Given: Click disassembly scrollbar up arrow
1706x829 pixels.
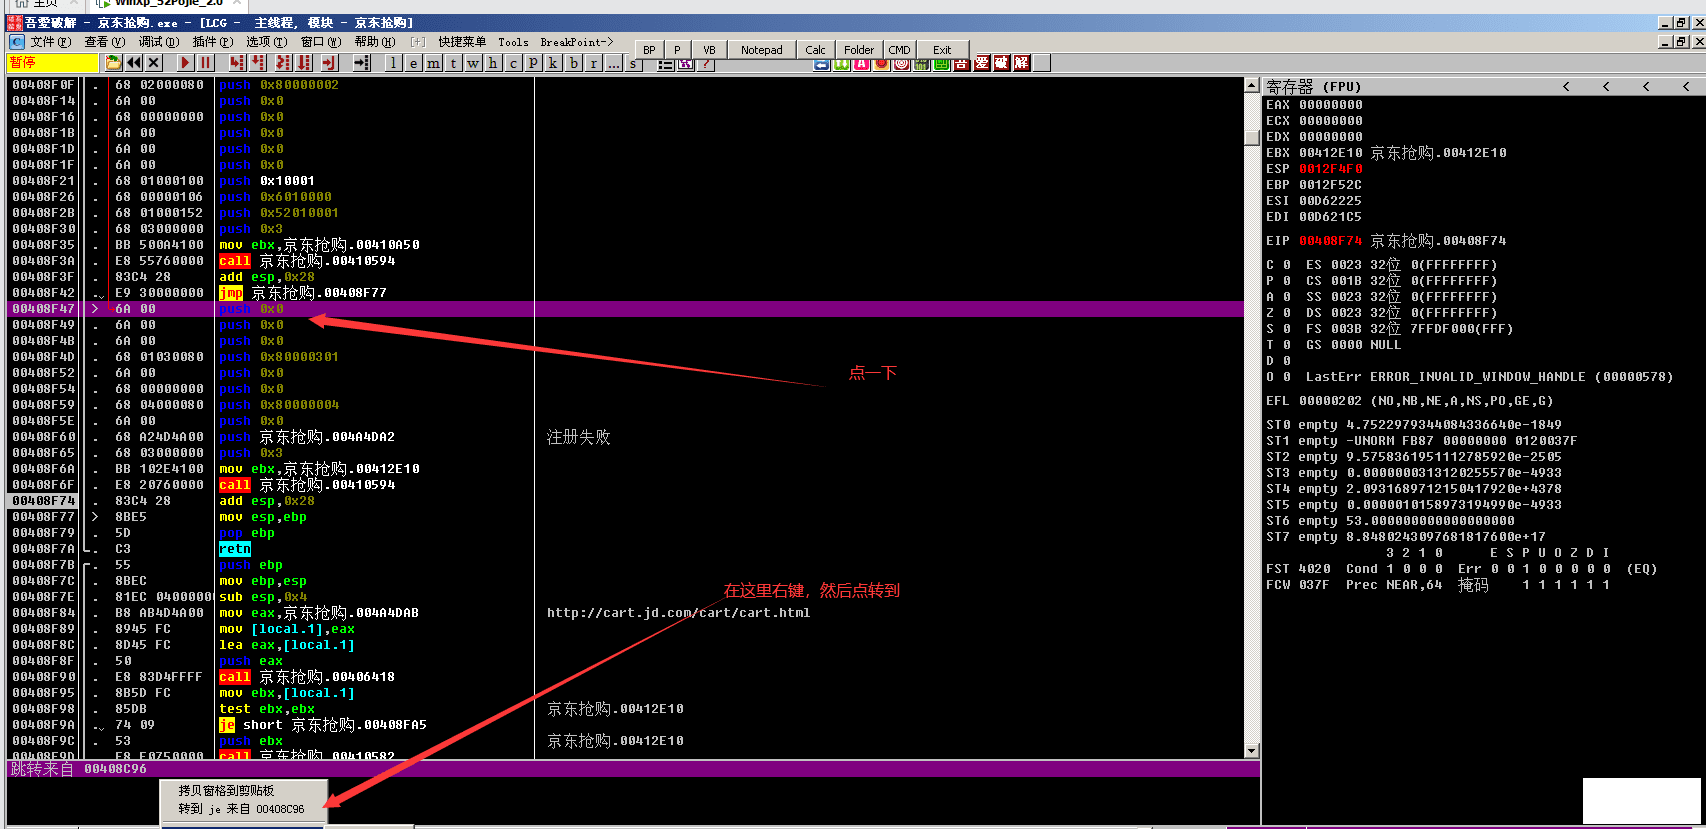Looking at the screenshot, I should click(1252, 85).
